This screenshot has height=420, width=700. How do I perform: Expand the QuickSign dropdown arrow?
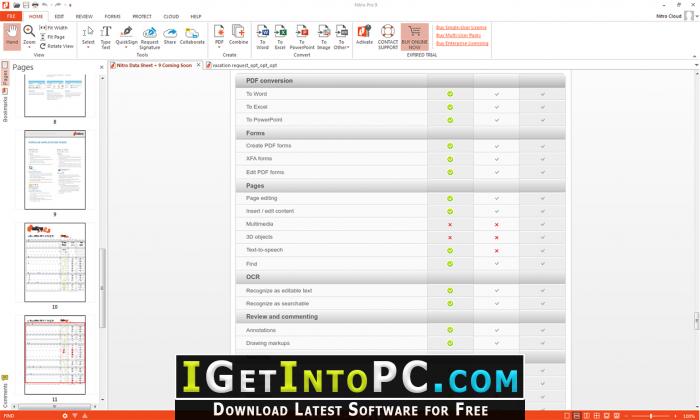pyautogui.click(x=126, y=47)
